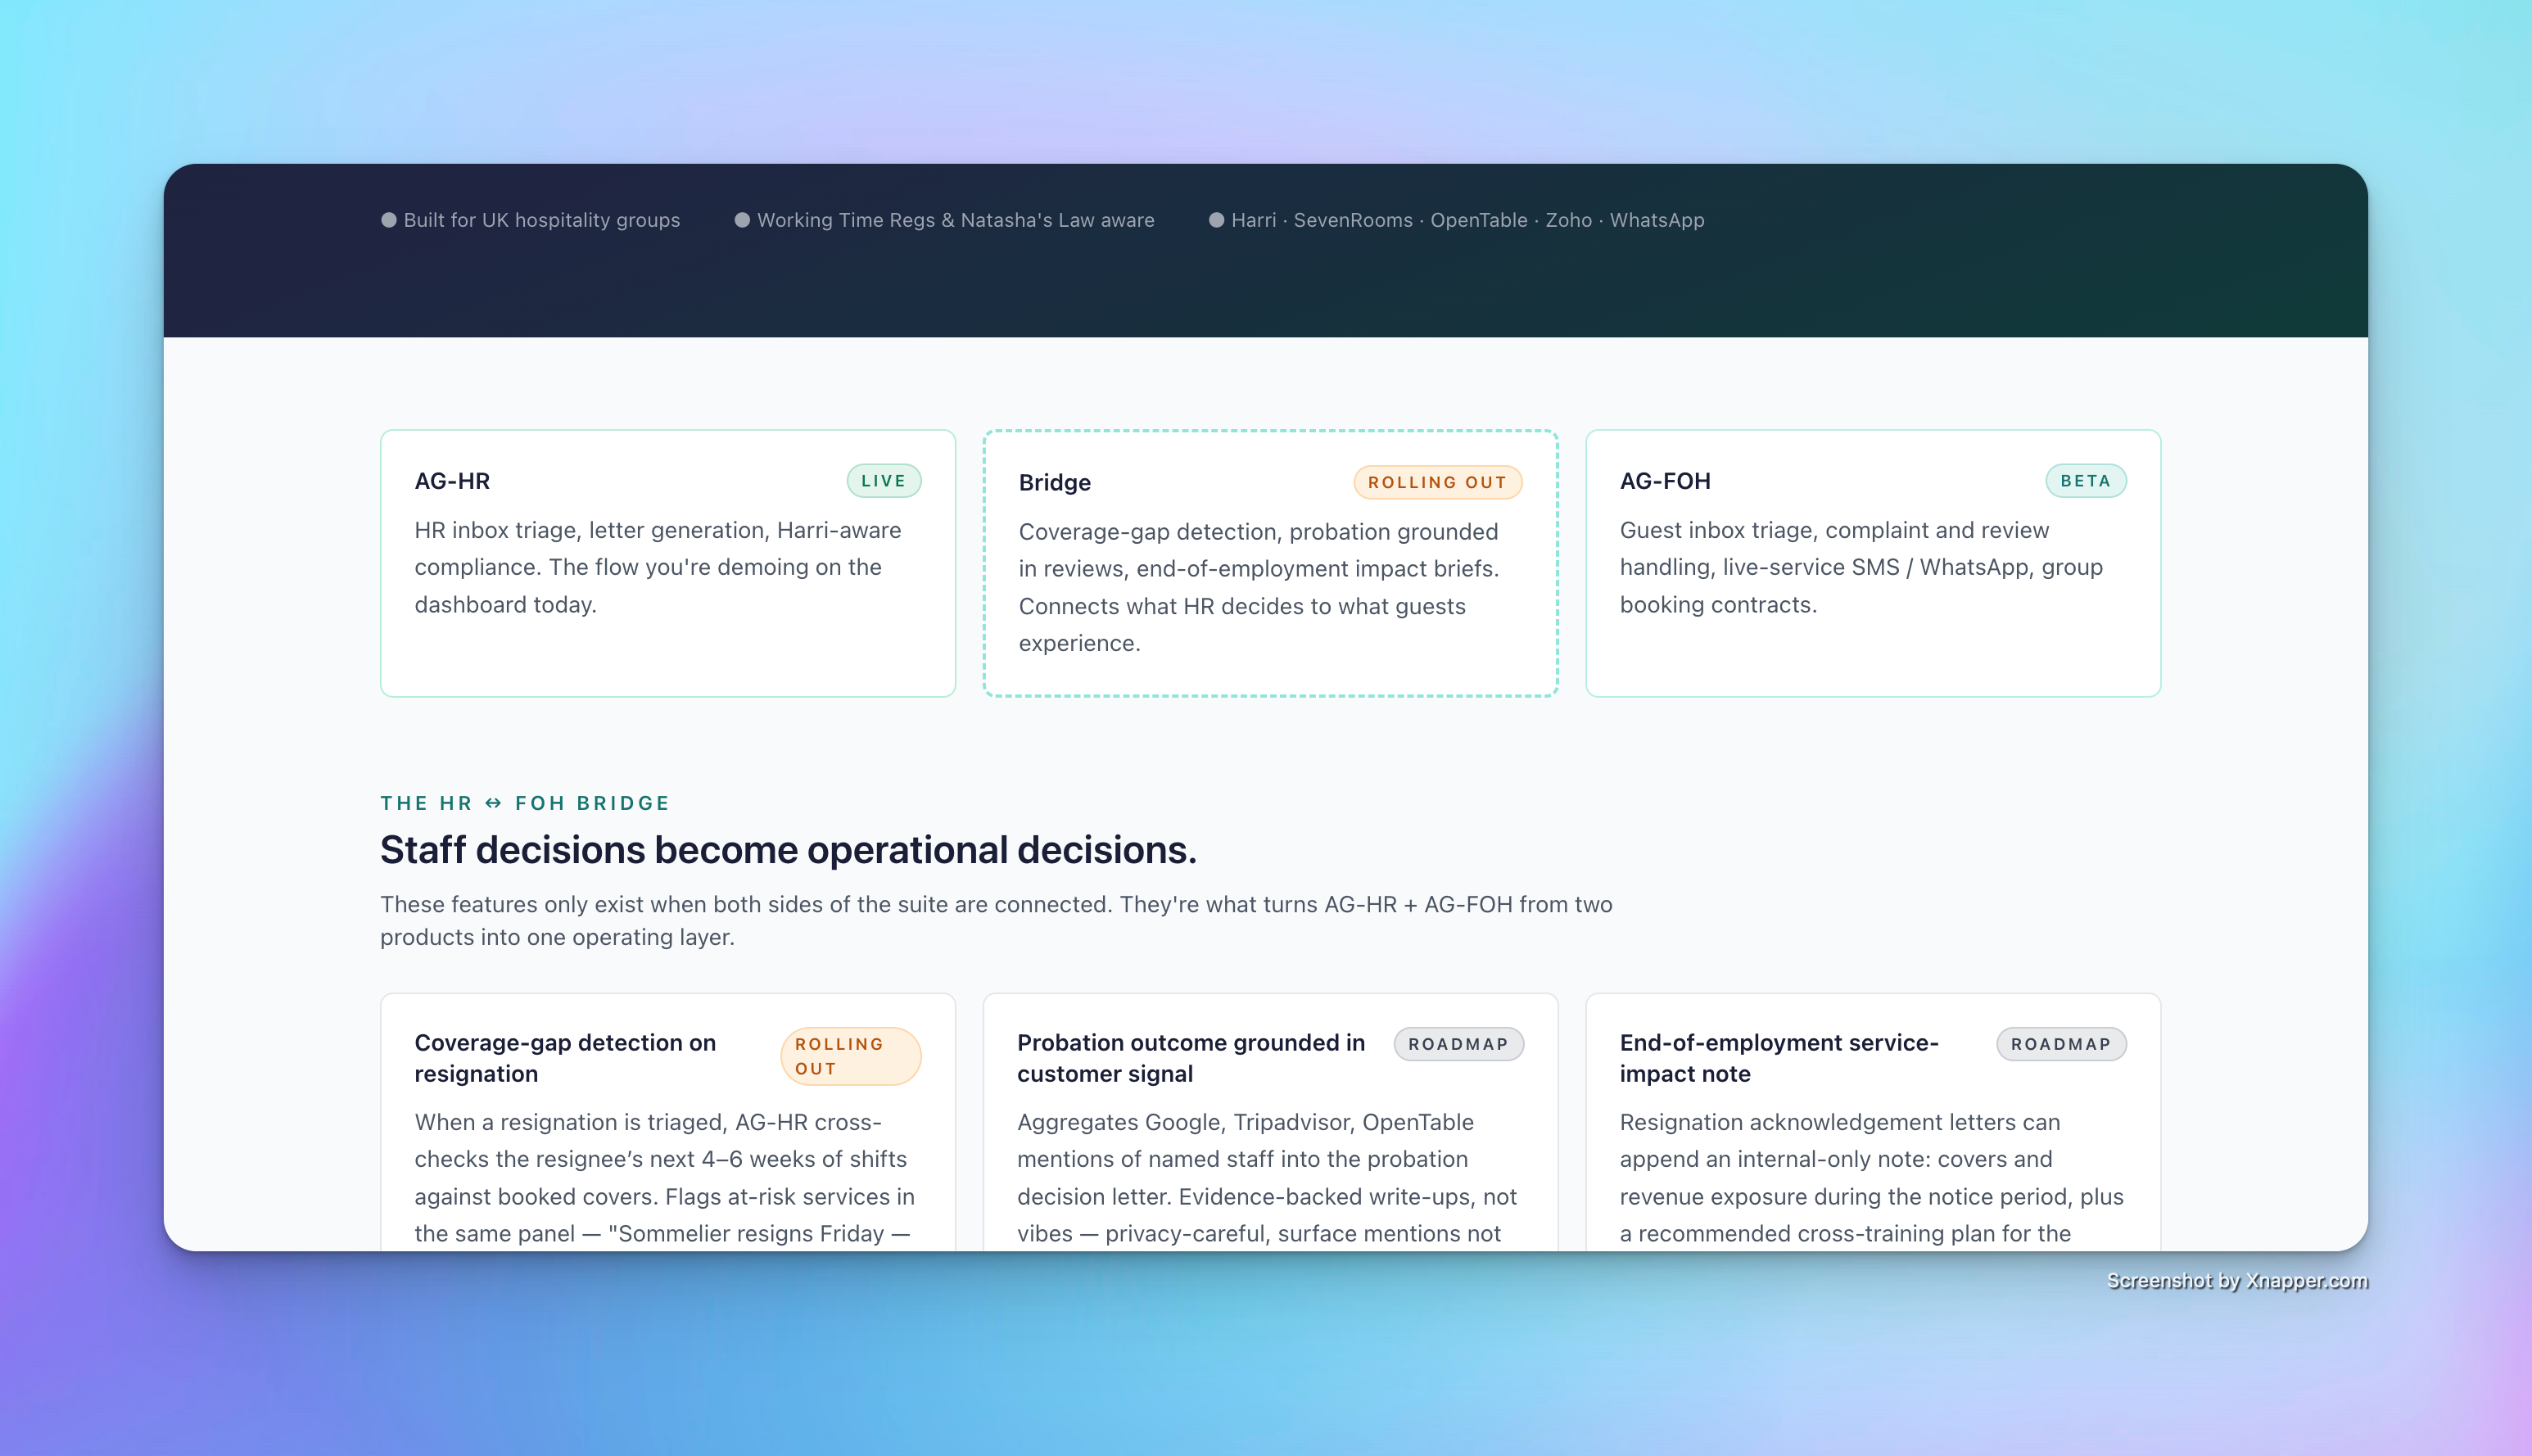This screenshot has height=1456, width=2532.
Task: Click the ROLLING OUT badge on Coverage-gap card
Action: (850, 1056)
